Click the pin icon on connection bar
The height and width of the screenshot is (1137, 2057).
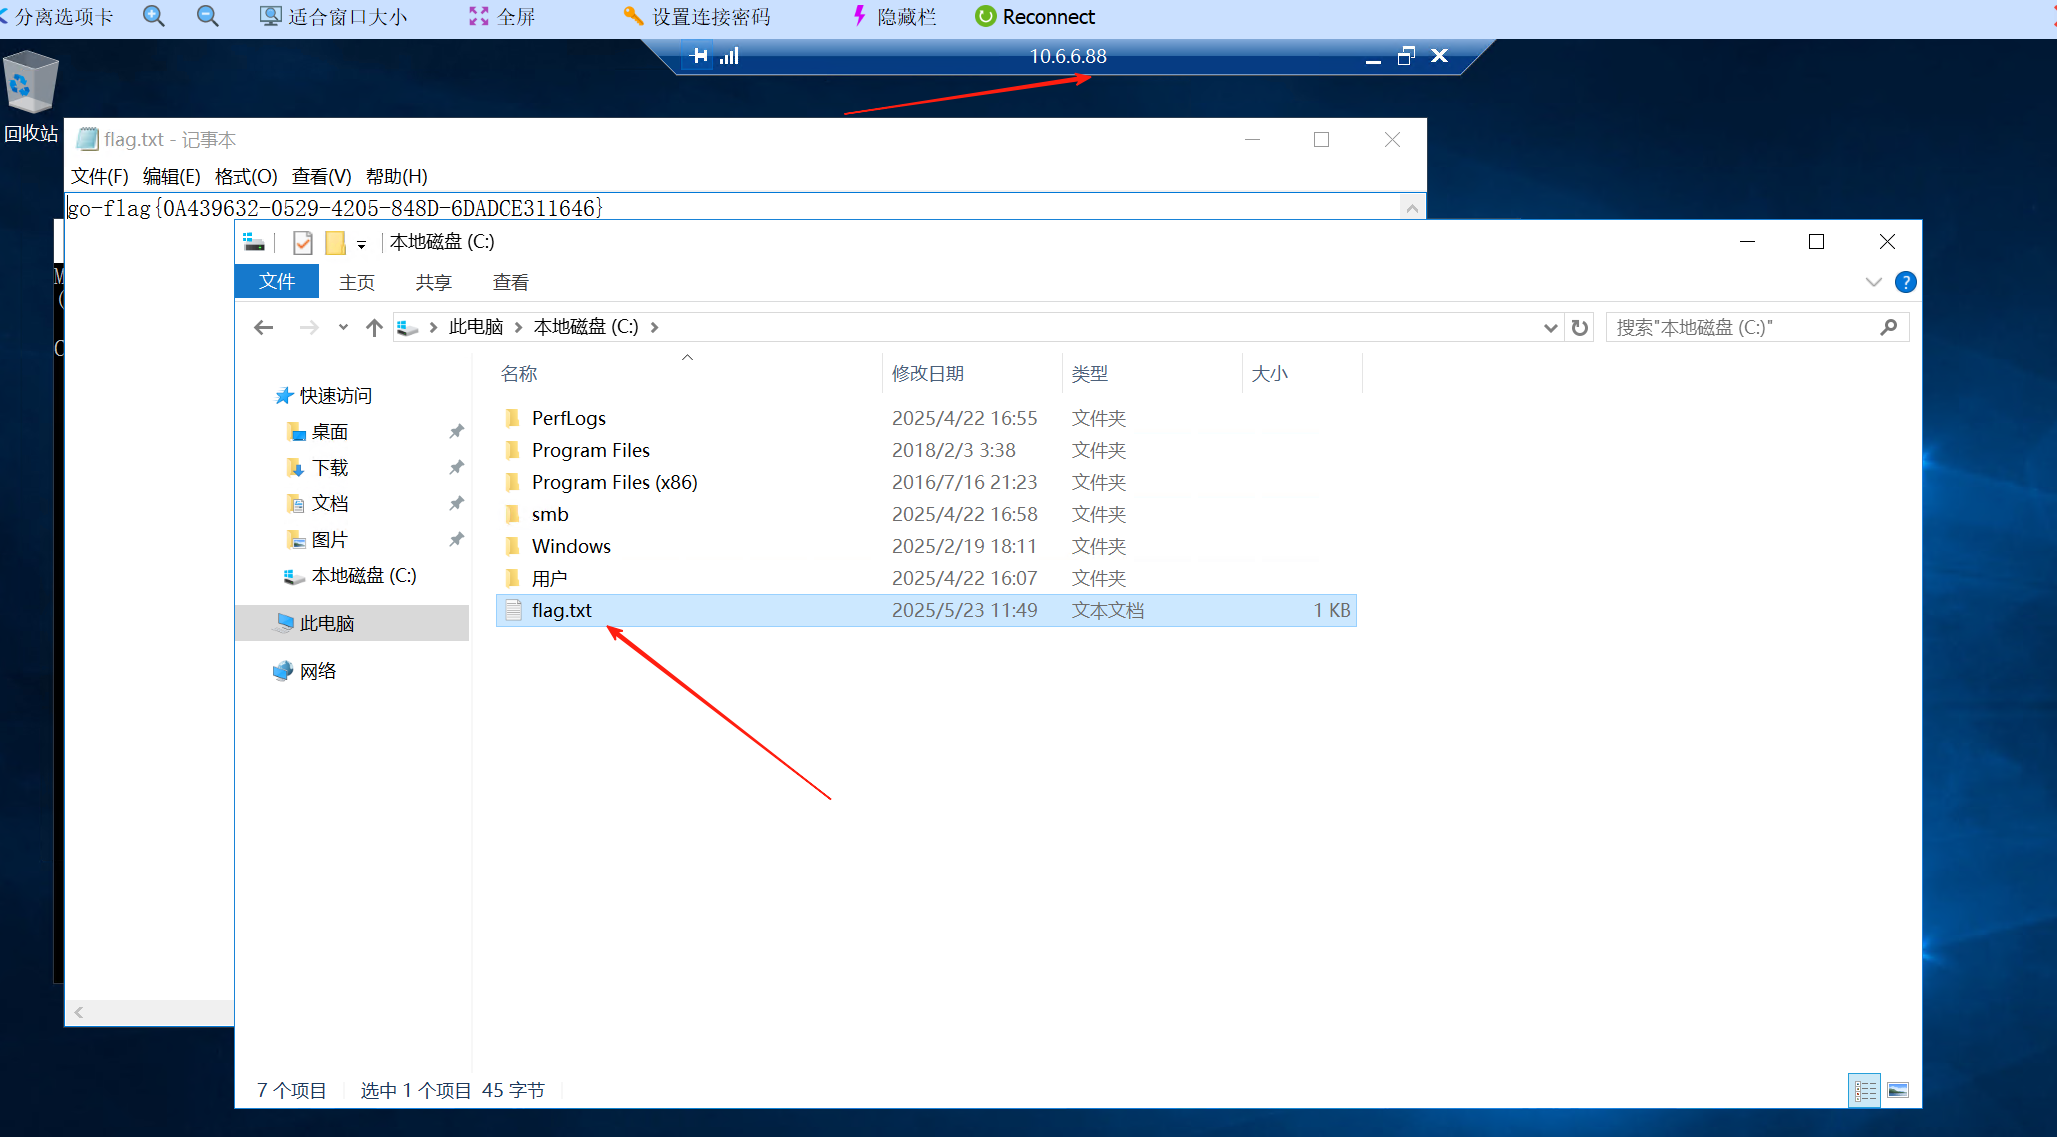pos(700,56)
